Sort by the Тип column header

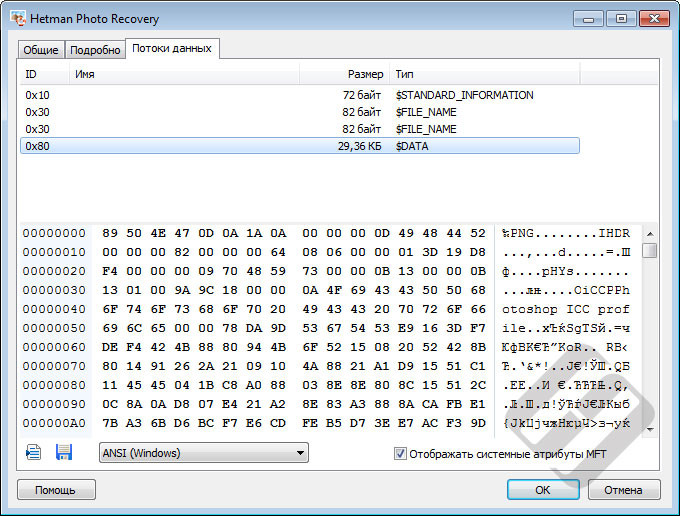(x=484, y=74)
